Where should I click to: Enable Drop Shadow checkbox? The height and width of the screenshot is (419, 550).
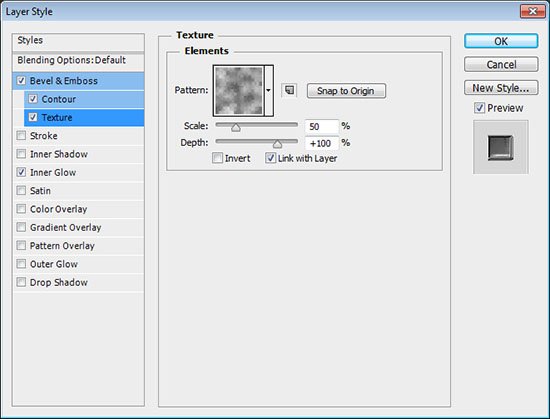pos(21,282)
